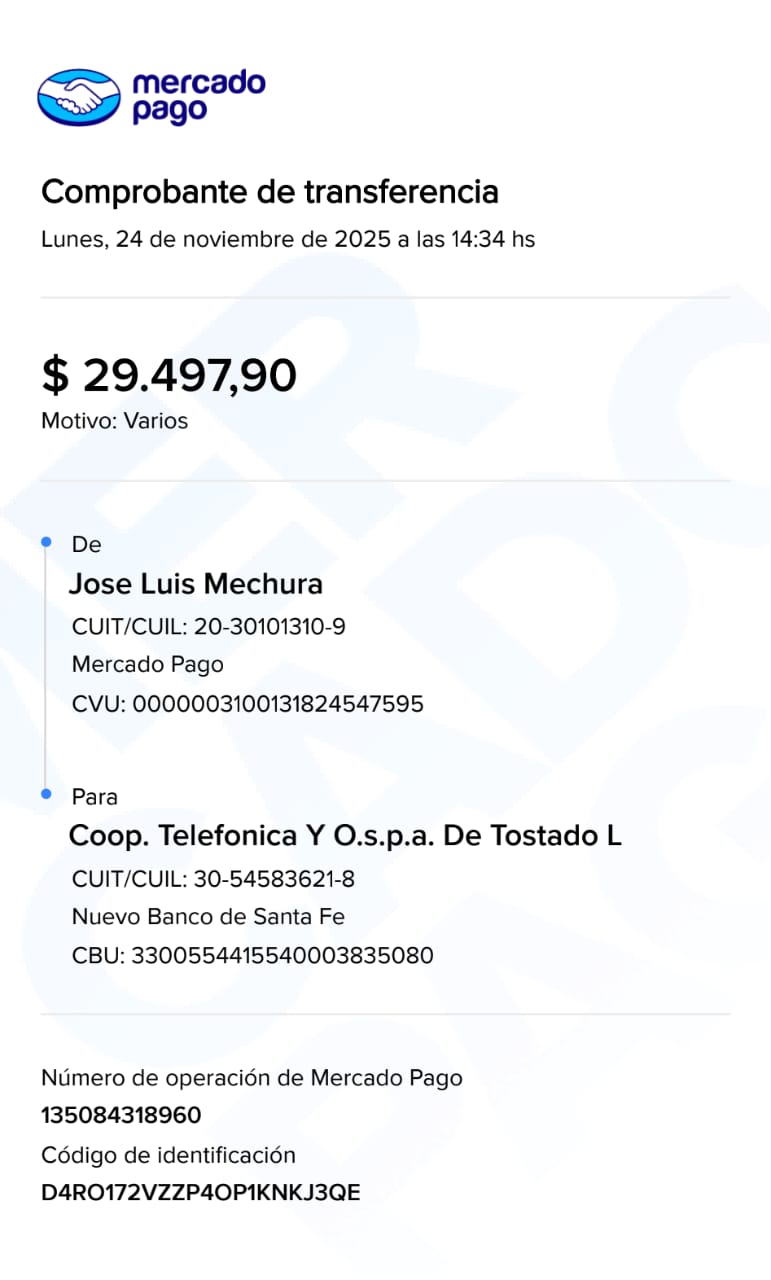
Task: Select operation number 135084318960
Action: point(120,1116)
